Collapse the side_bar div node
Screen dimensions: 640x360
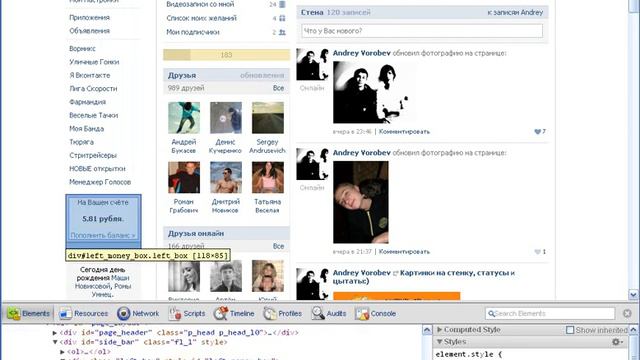(55, 342)
